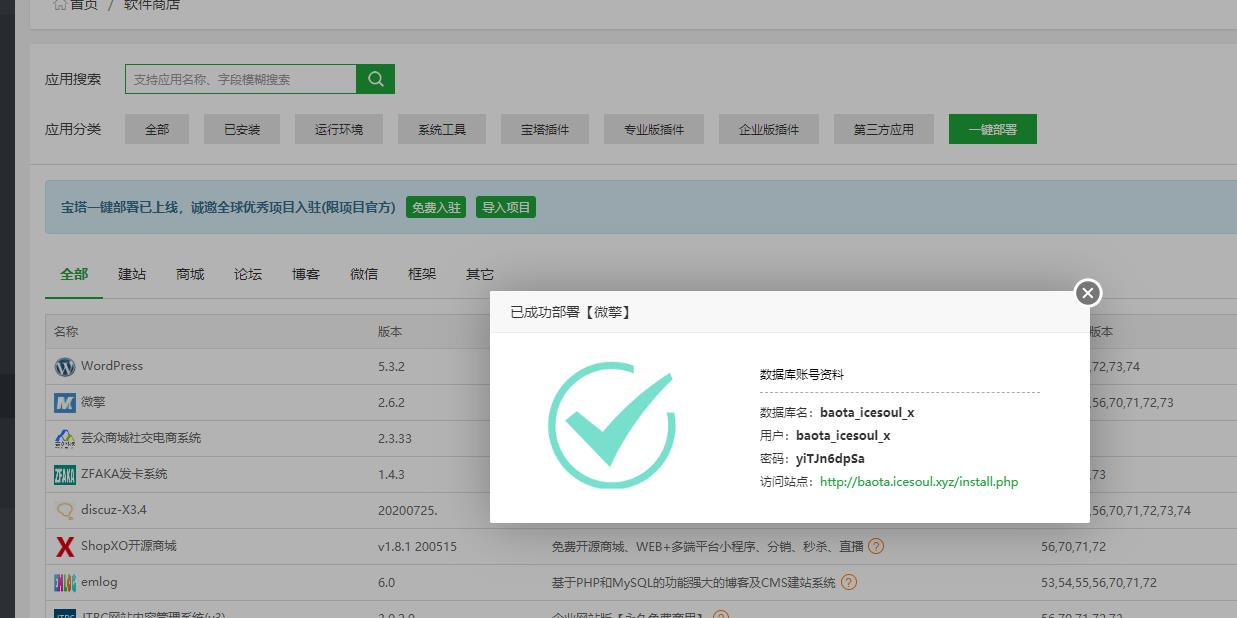Click the 免费入驻 button
The image size is (1237, 618).
pyautogui.click(x=436, y=207)
